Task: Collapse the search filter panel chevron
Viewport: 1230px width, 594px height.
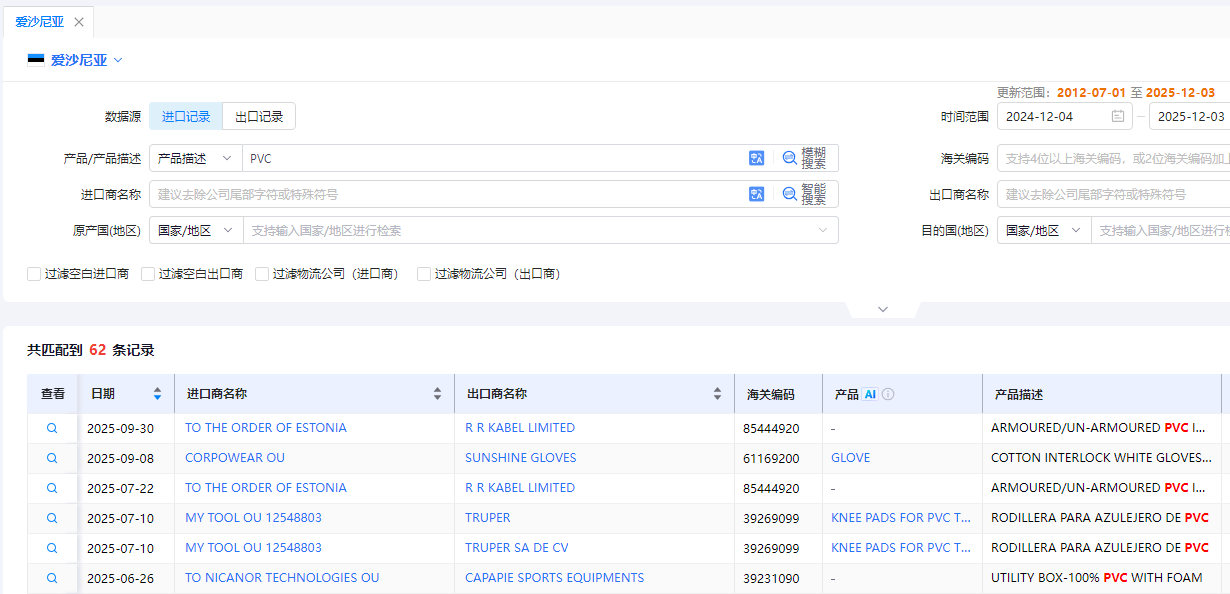Action: coord(882,309)
